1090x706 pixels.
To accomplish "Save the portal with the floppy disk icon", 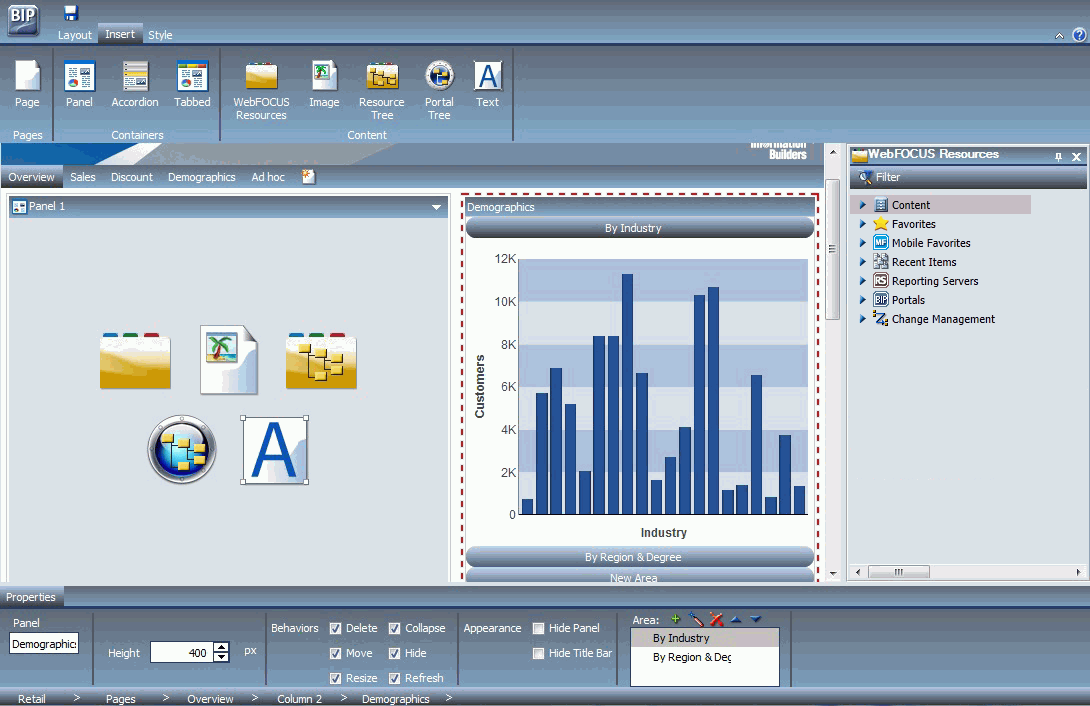I will pos(71,13).
